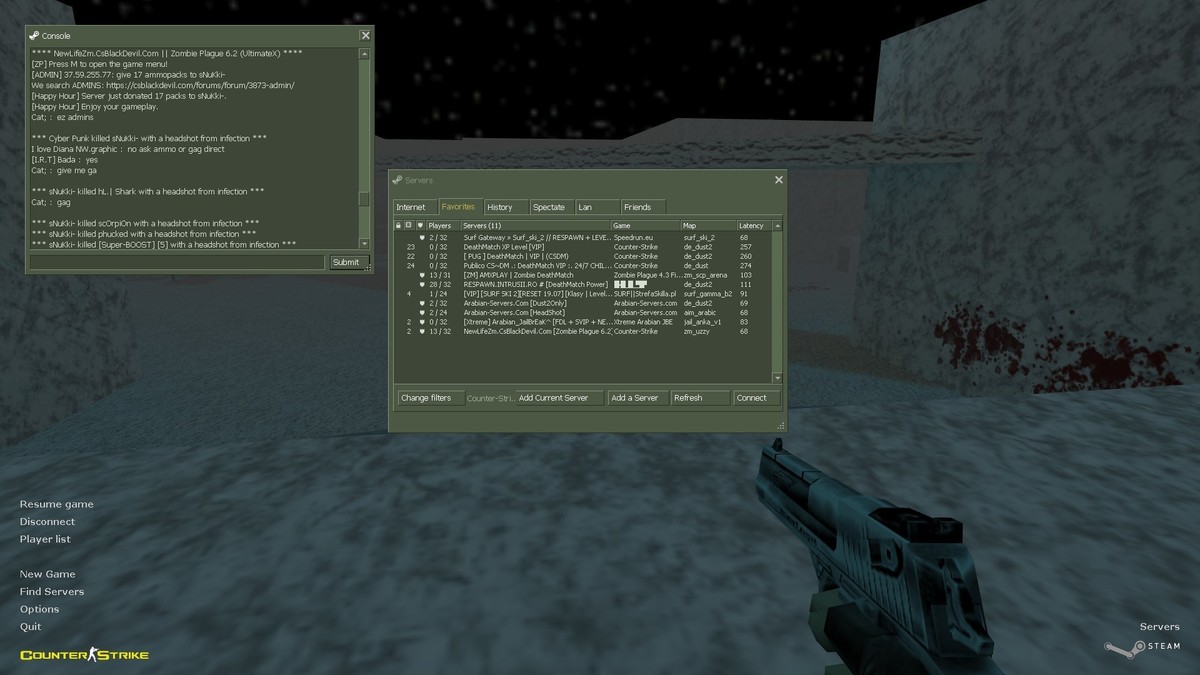Viewport: 1200px width, 675px height.
Task: Click the Steam logo in the lower right corner
Action: (x=1142, y=646)
